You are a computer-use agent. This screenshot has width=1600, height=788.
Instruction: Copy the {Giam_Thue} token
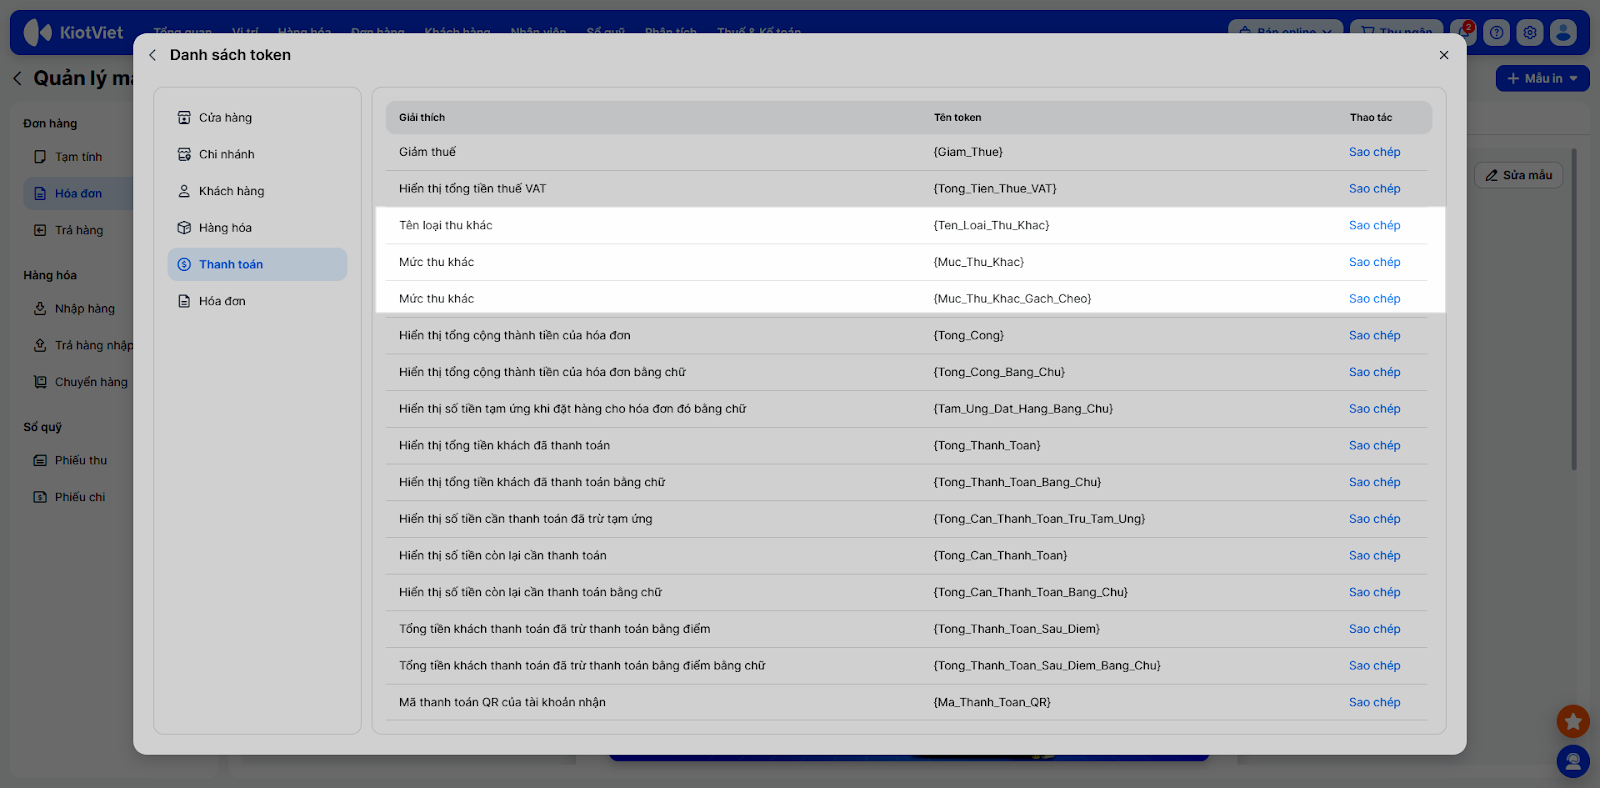point(1374,152)
